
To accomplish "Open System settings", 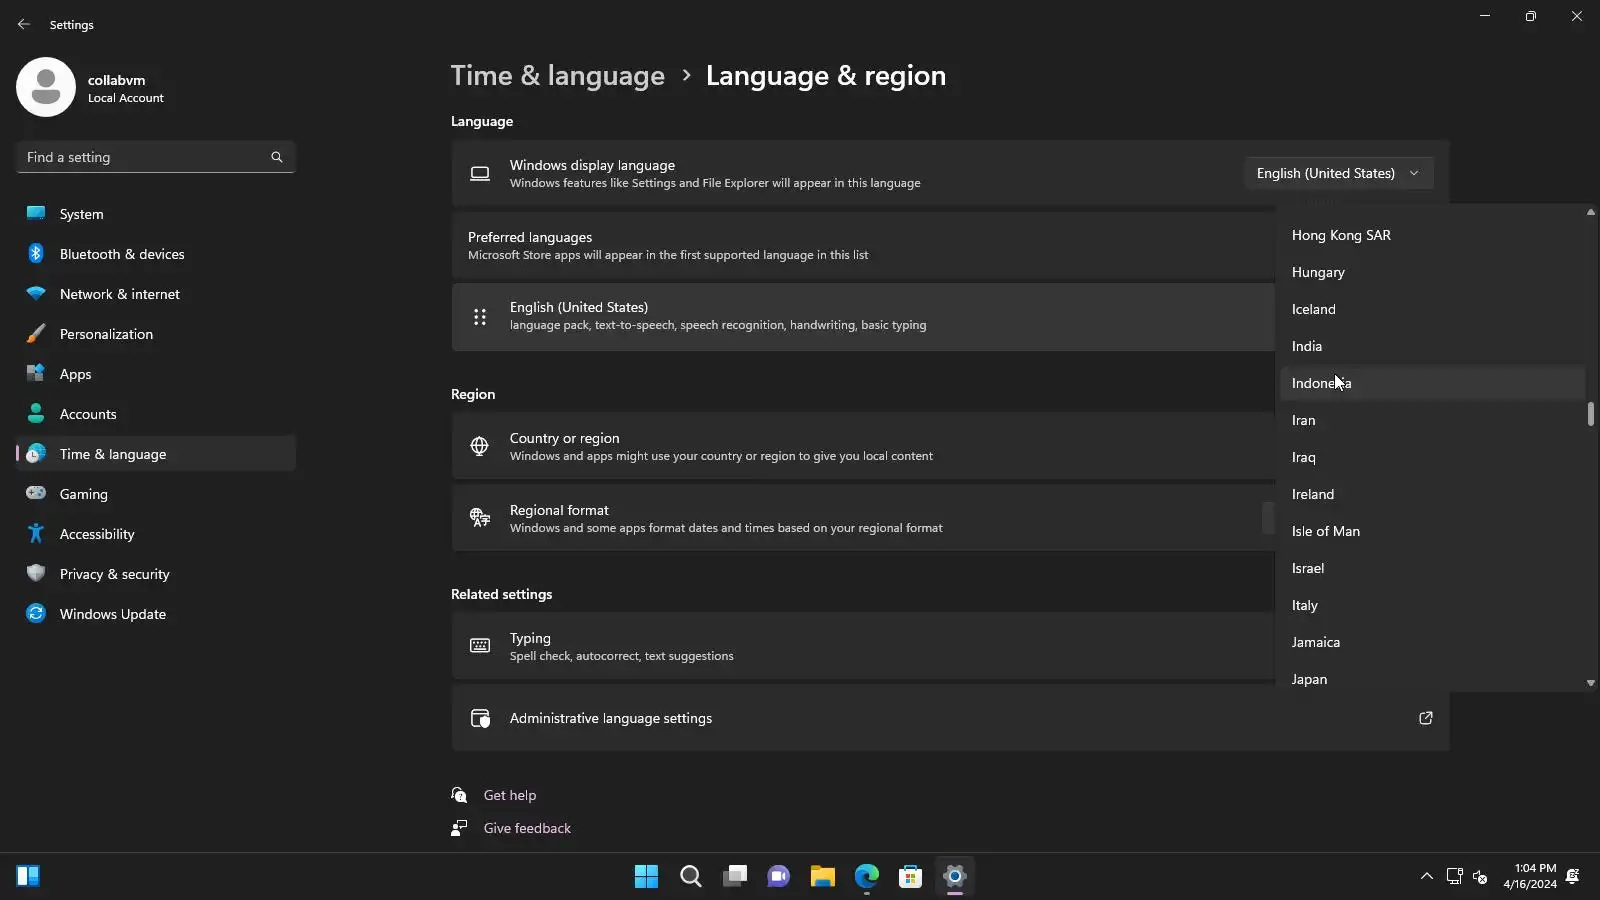I will click(156, 214).
